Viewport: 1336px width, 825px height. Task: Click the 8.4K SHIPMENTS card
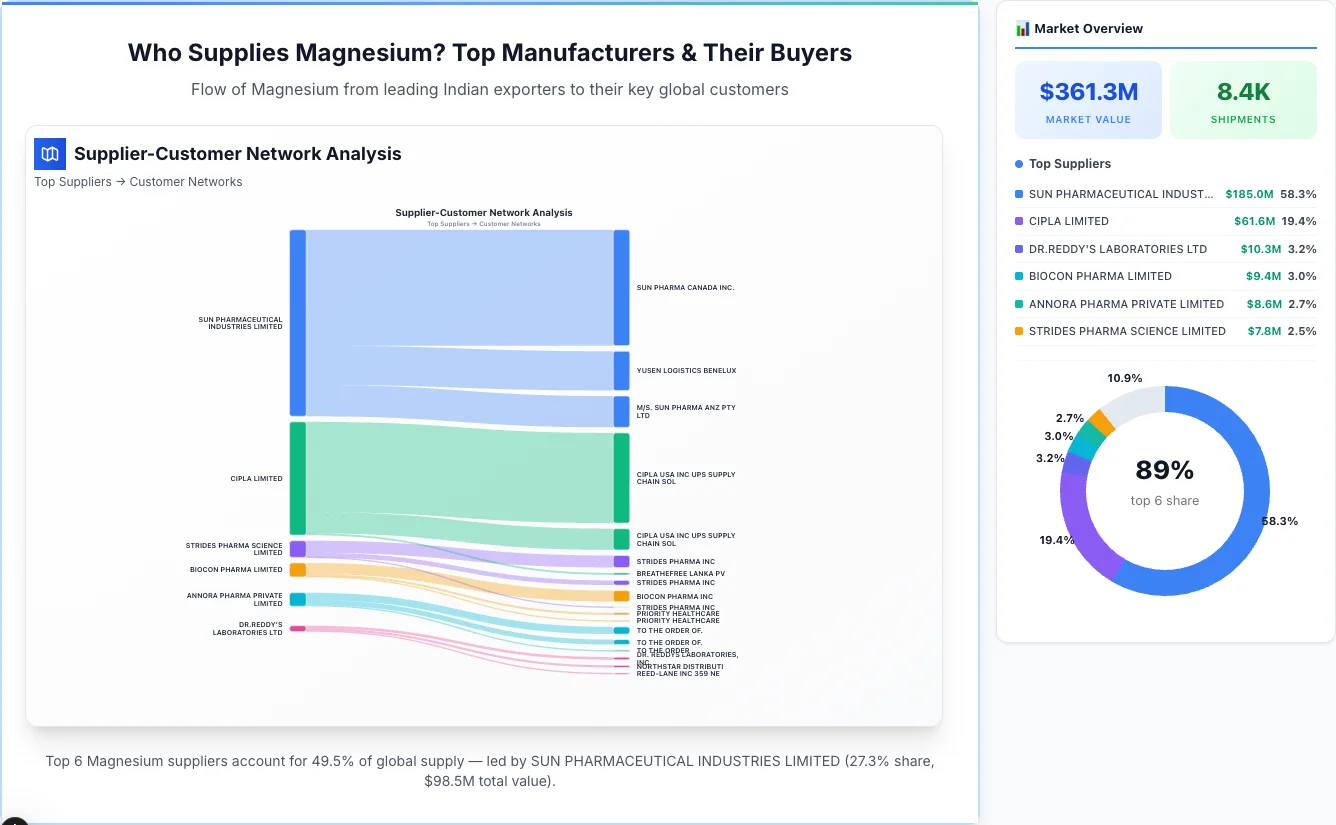1243,99
